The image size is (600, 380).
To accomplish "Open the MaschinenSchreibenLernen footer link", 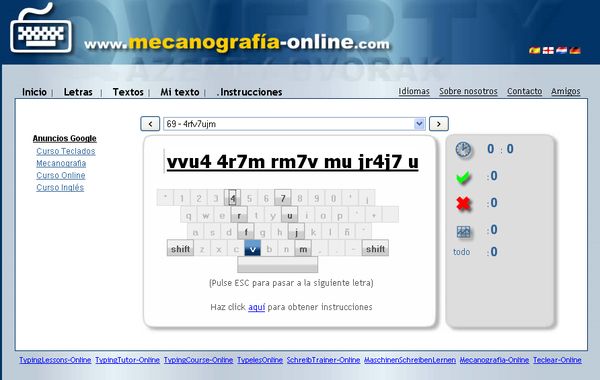I will [x=410, y=360].
